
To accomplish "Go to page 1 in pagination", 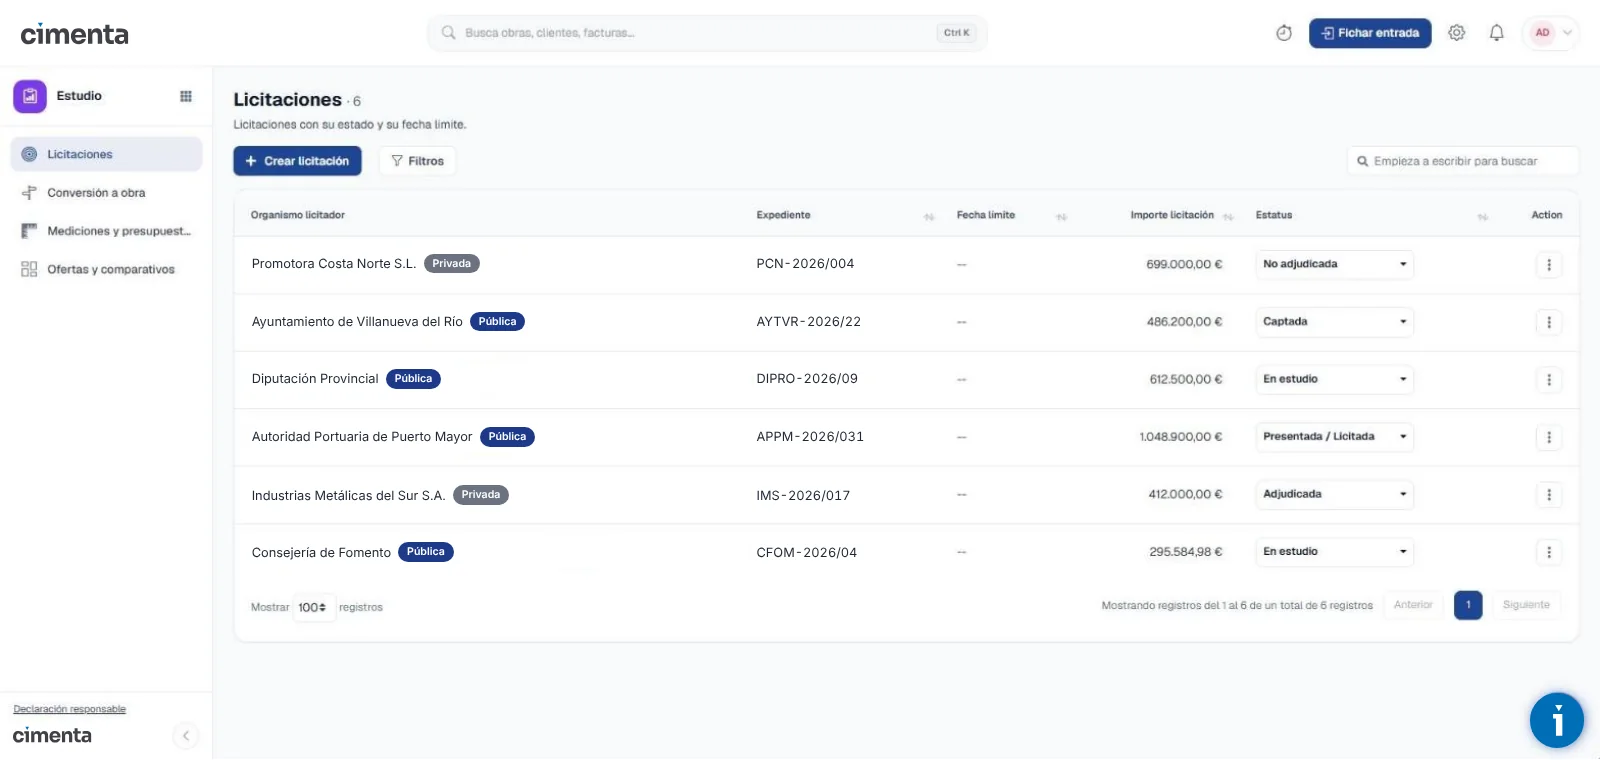I will tap(1468, 605).
